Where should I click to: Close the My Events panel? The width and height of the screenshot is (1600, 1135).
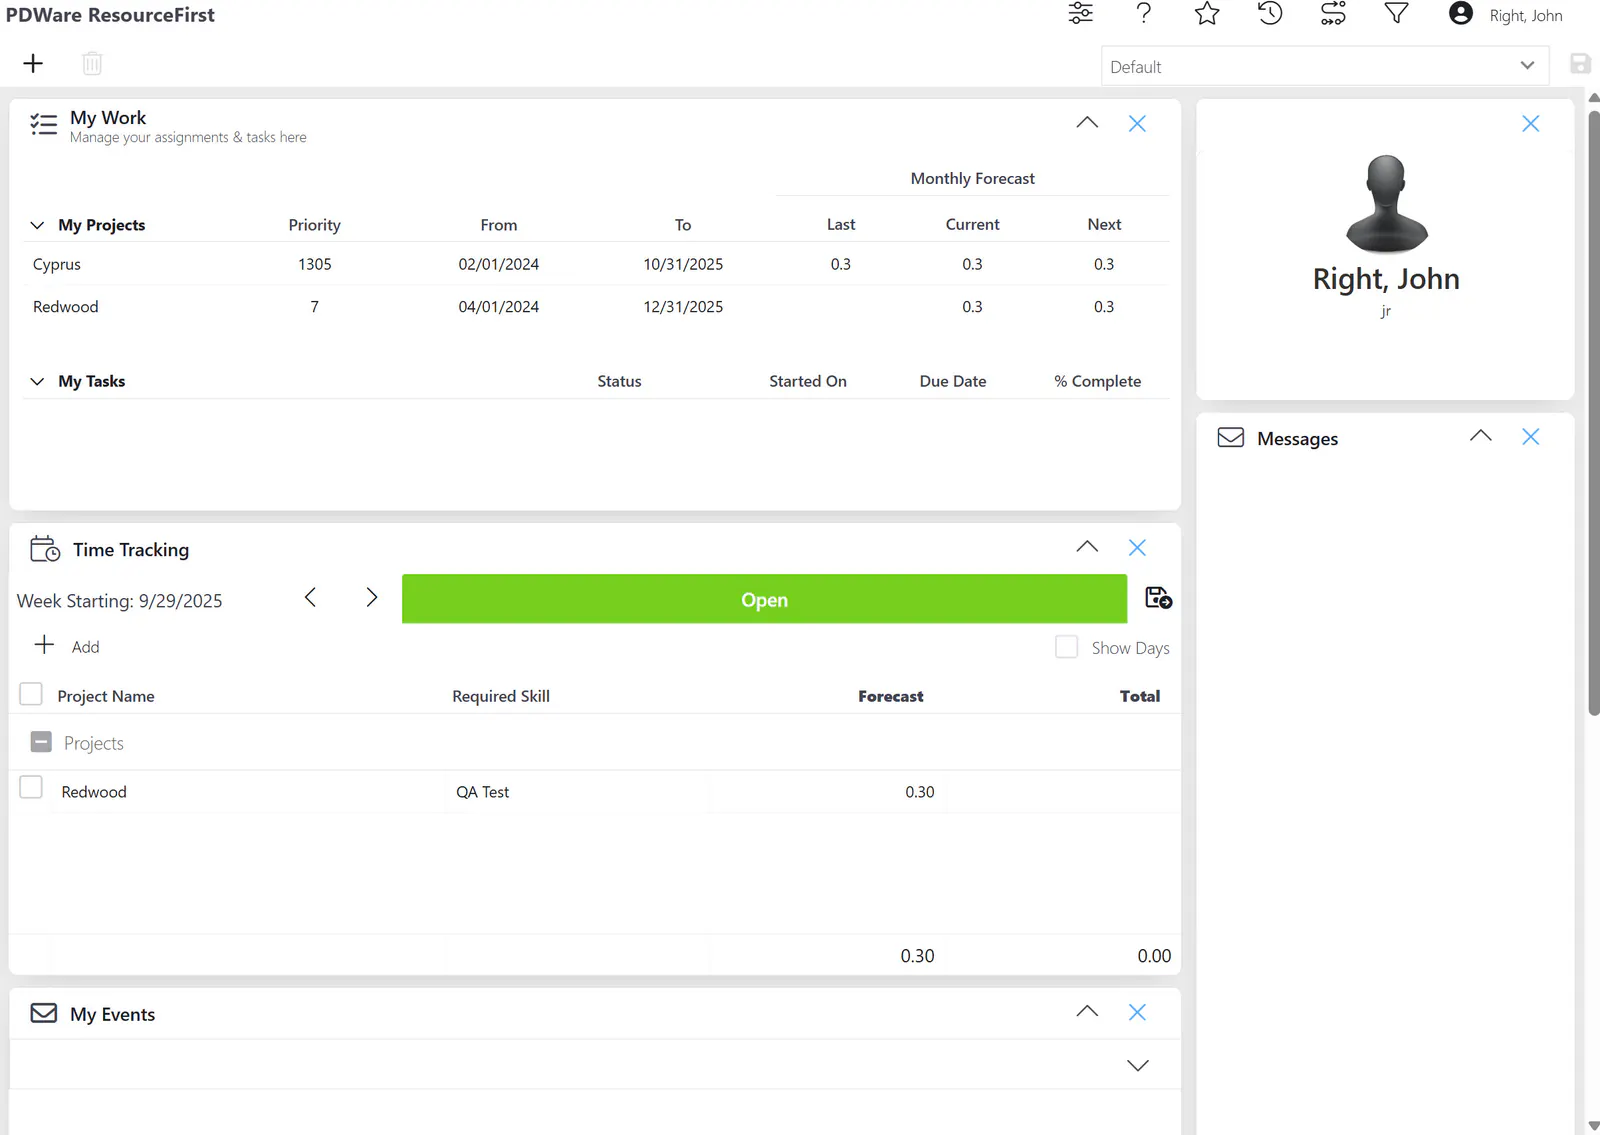1137,1013
